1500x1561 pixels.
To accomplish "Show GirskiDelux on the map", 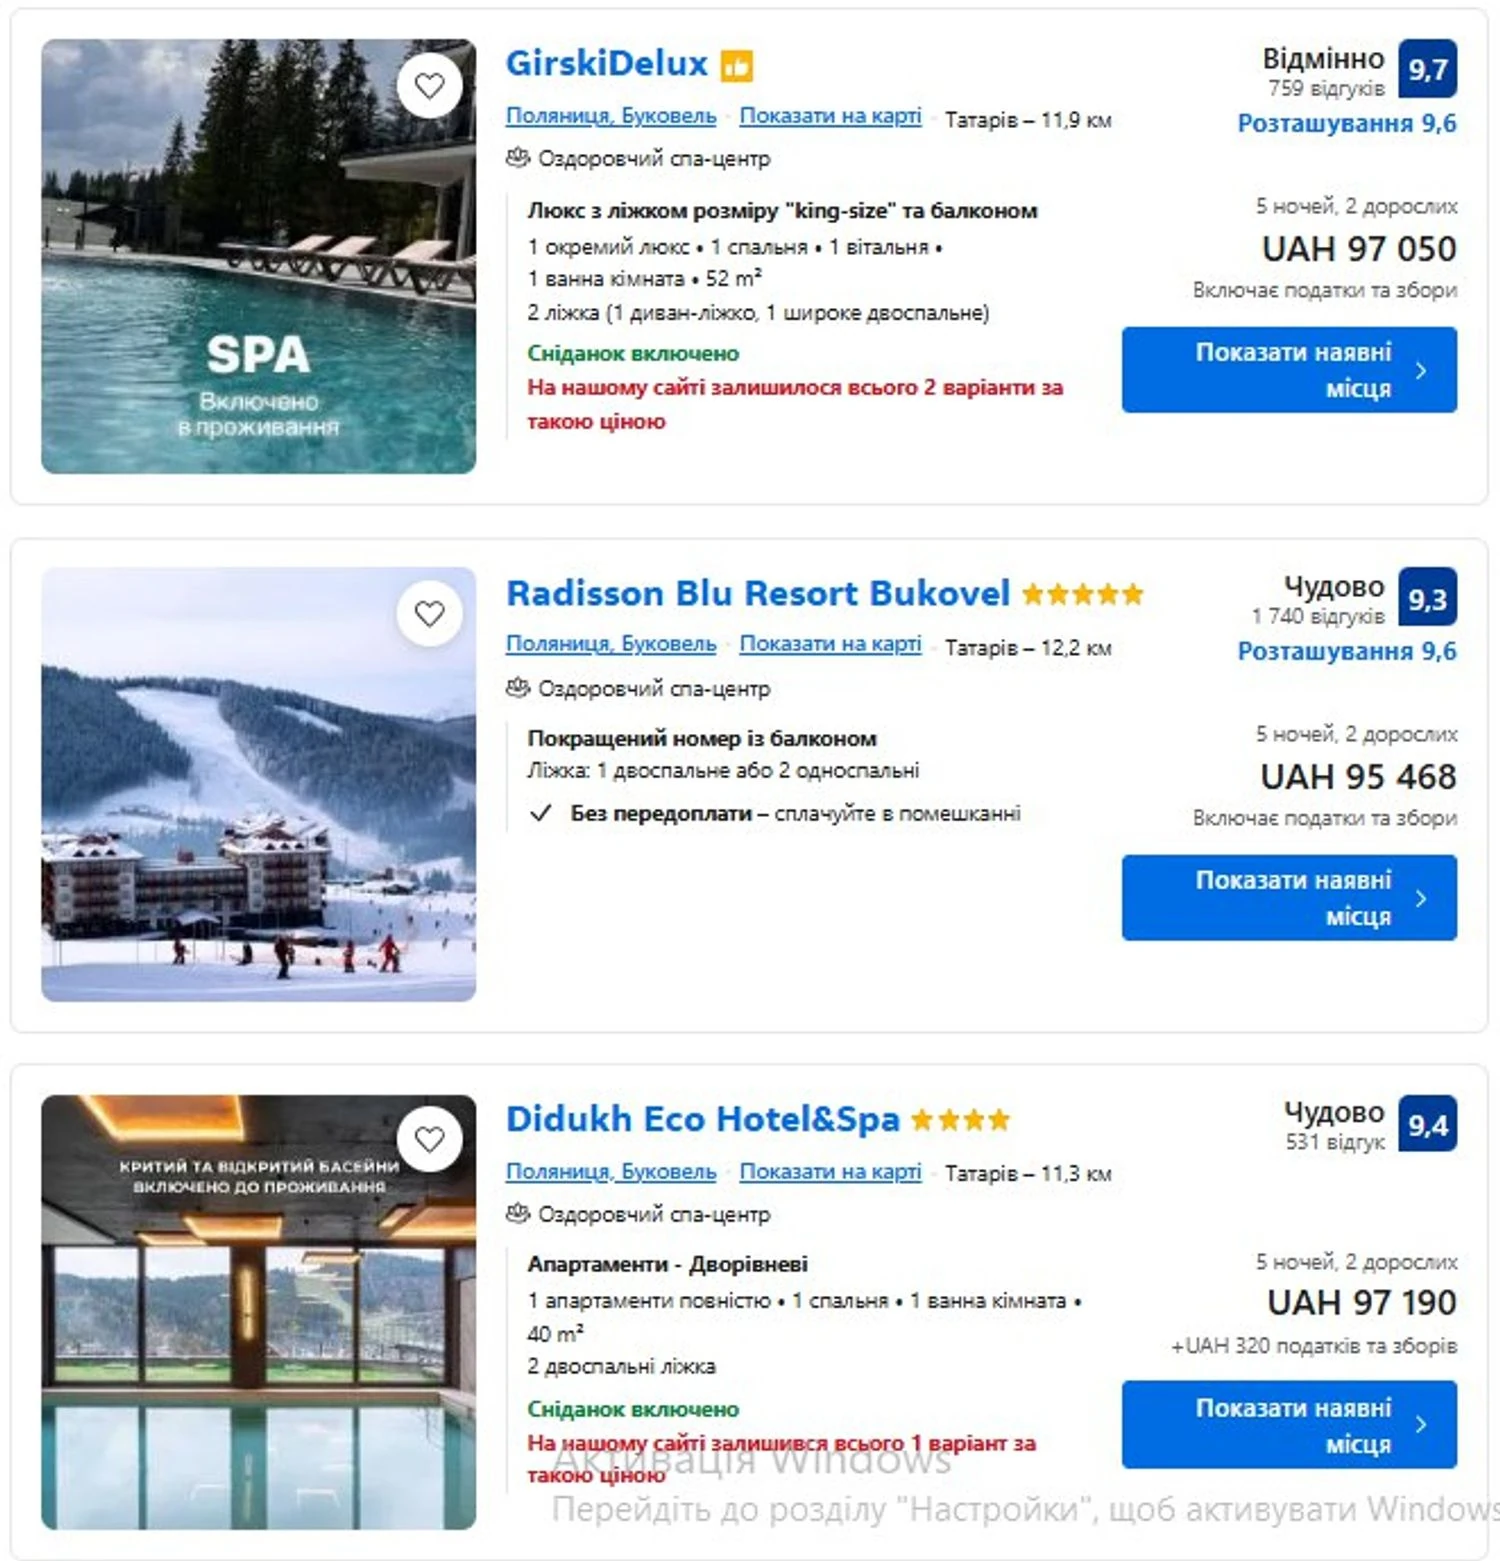I will click(x=830, y=116).
